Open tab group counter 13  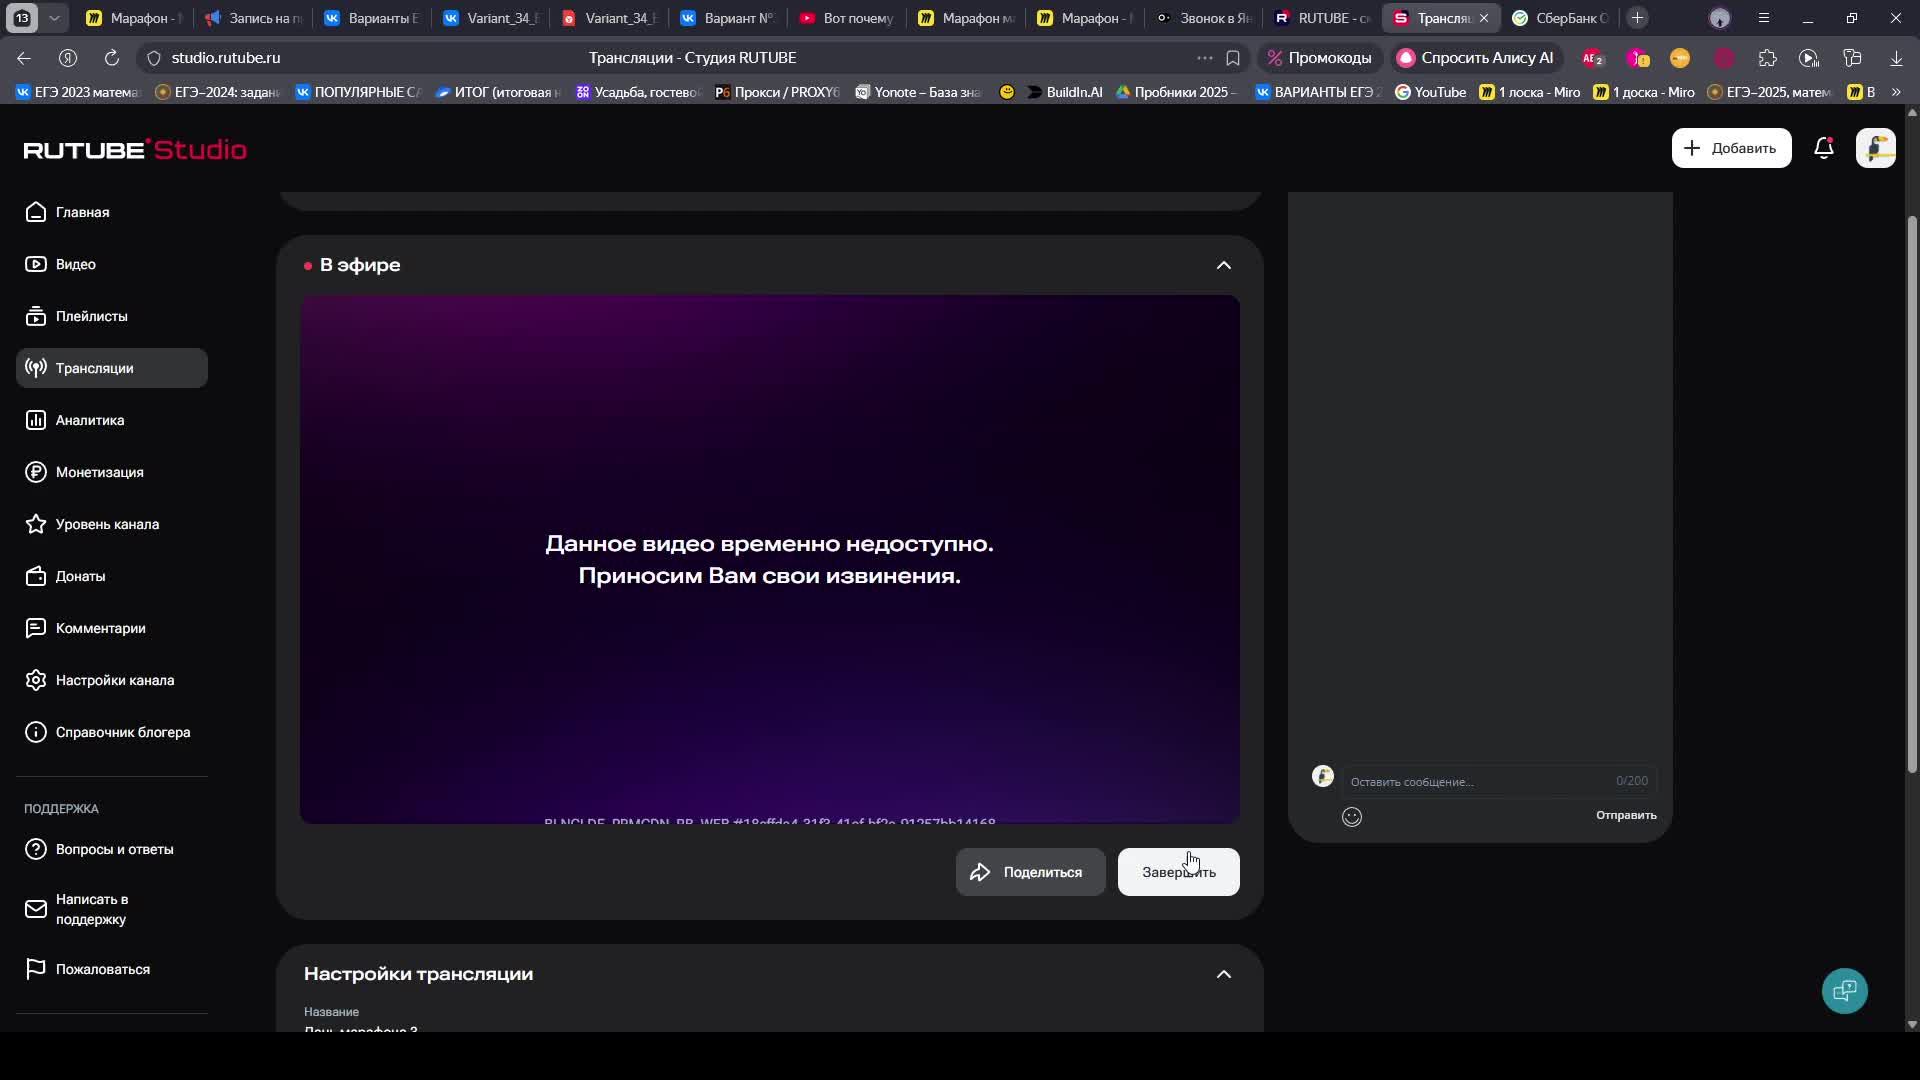tap(22, 18)
